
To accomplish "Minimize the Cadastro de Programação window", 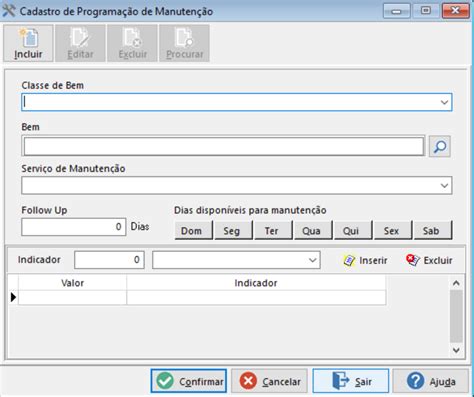I will pos(396,11).
